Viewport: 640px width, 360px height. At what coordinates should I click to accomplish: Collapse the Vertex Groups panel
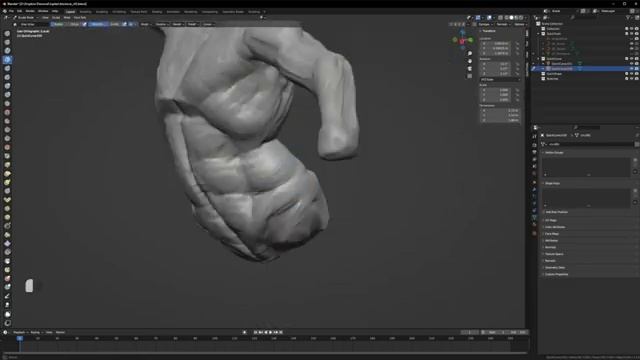click(554, 152)
